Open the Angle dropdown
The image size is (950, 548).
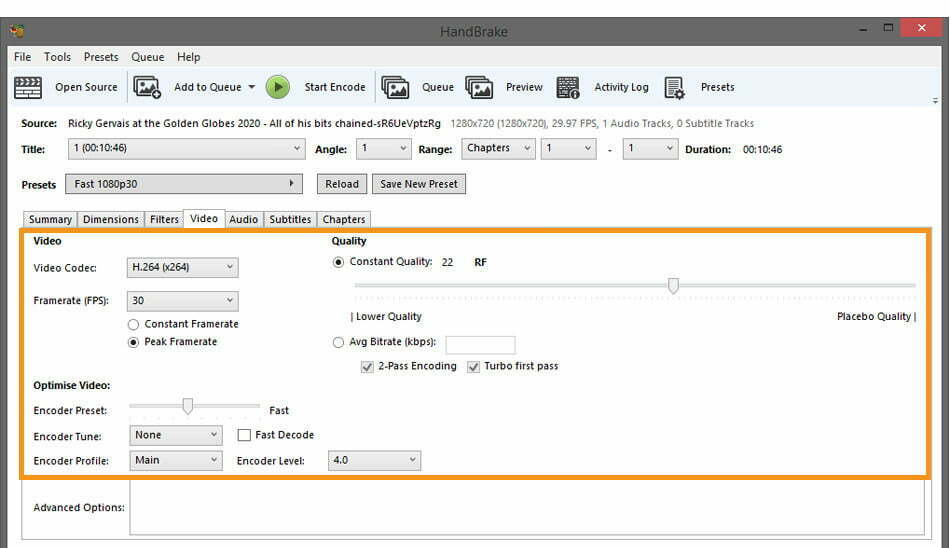[x=384, y=149]
